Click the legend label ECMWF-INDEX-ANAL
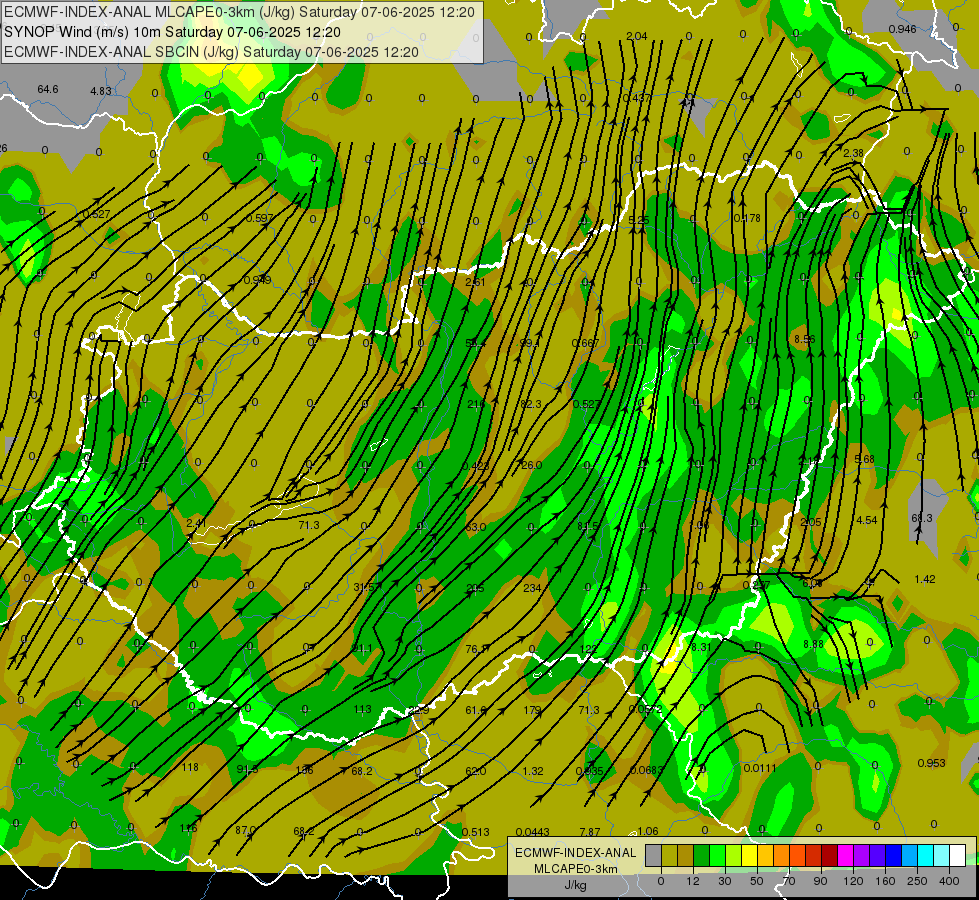 pos(575,853)
